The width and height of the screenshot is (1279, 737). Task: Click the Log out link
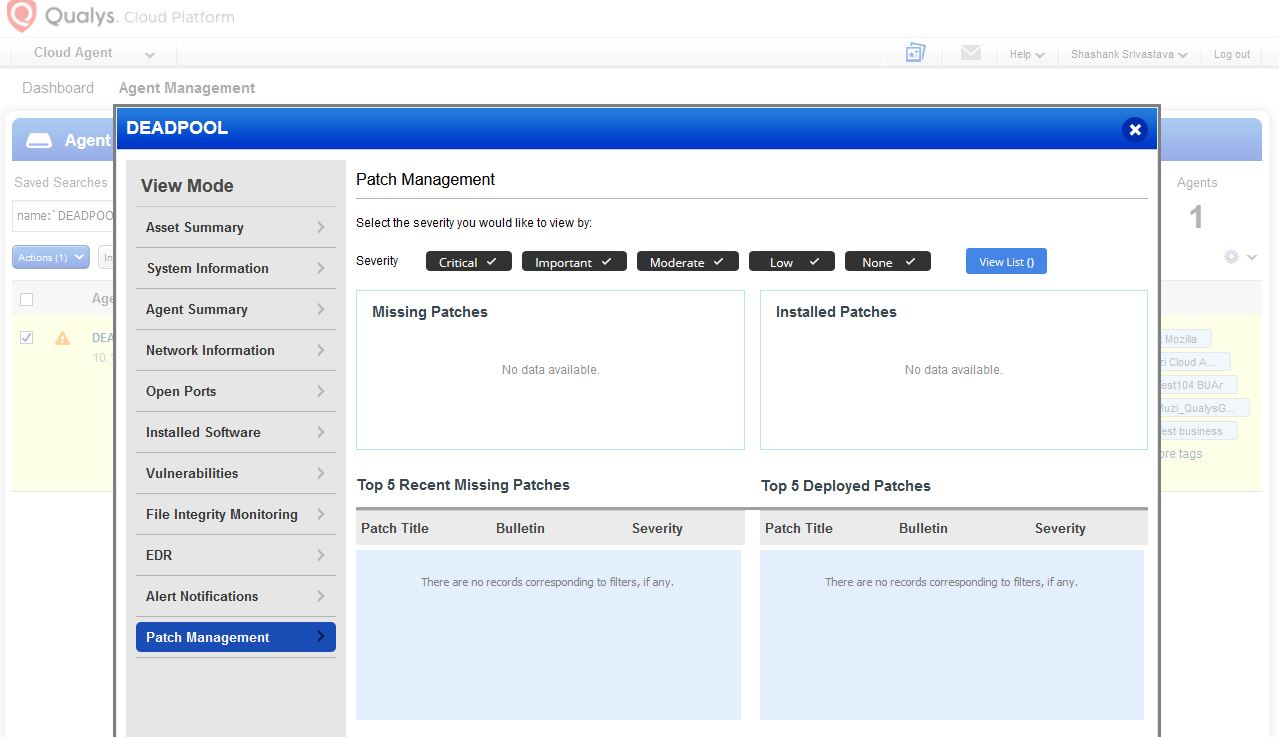(x=1231, y=54)
